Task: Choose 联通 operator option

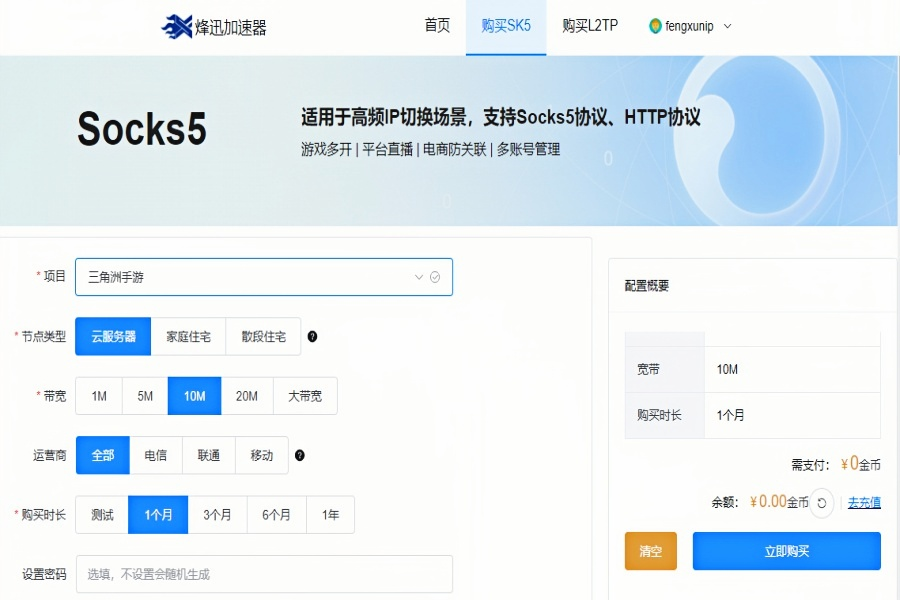Action: pyautogui.click(x=208, y=455)
